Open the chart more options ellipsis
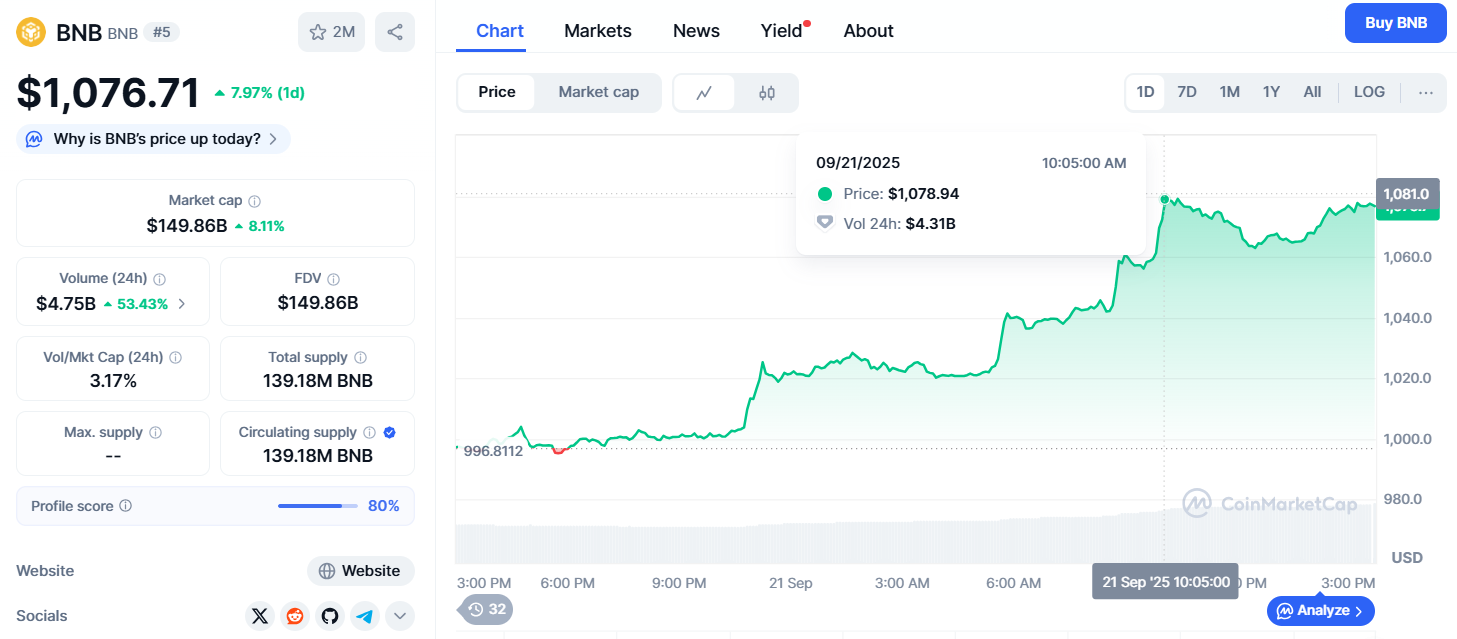The image size is (1457, 639). pyautogui.click(x=1426, y=92)
